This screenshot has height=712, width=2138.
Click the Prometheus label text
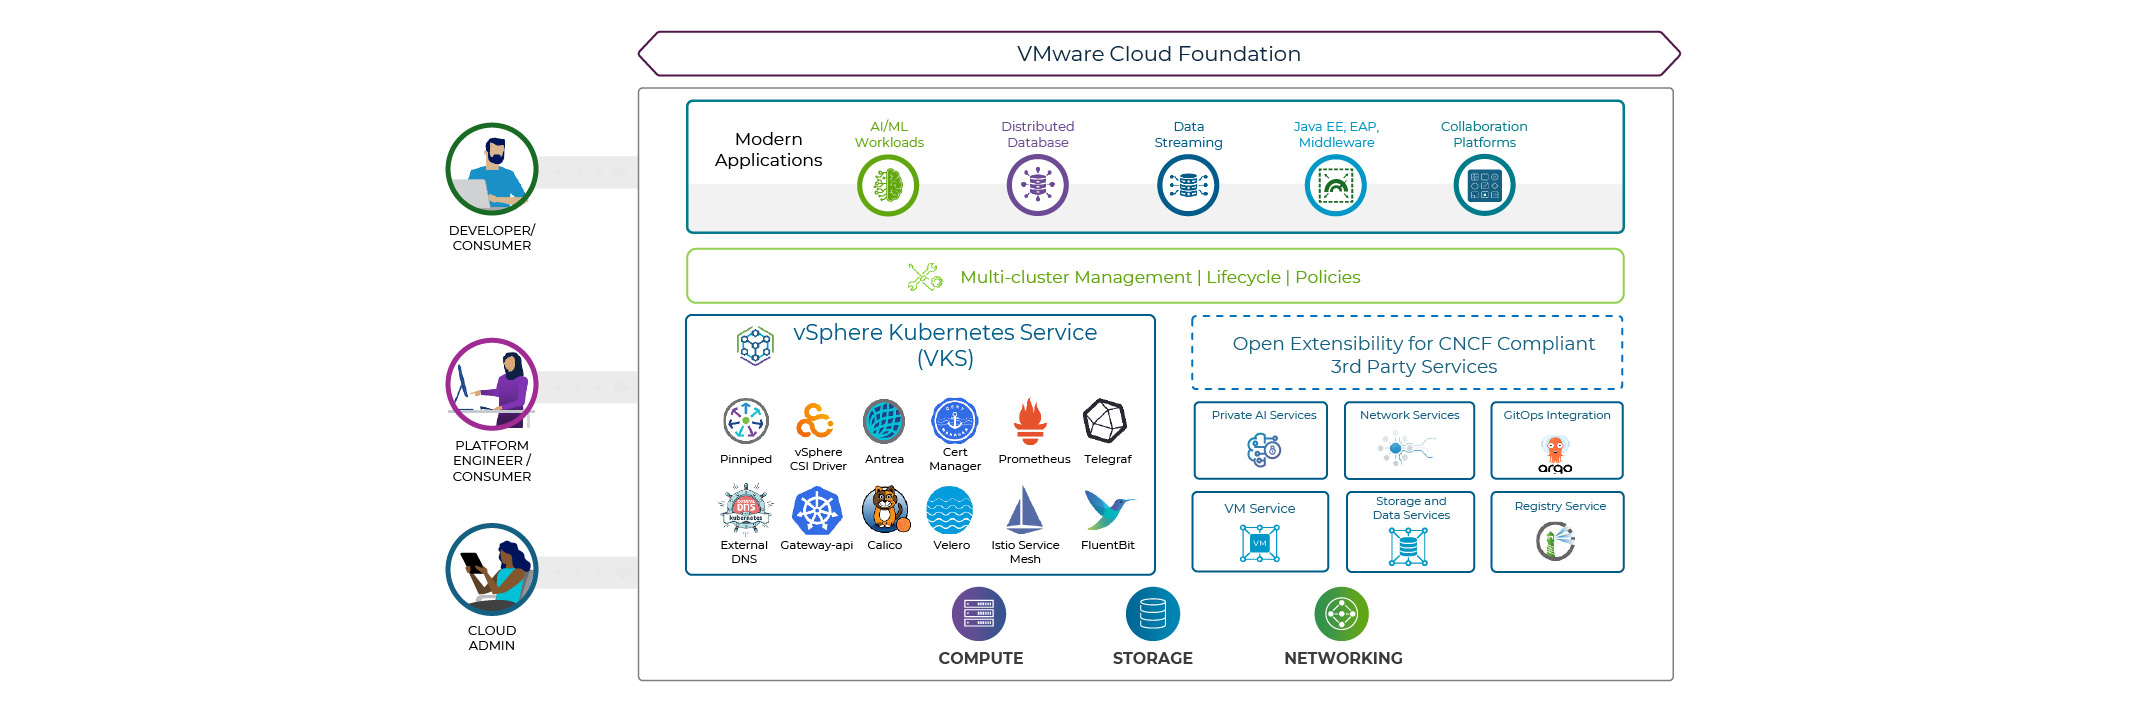pos(1034,459)
